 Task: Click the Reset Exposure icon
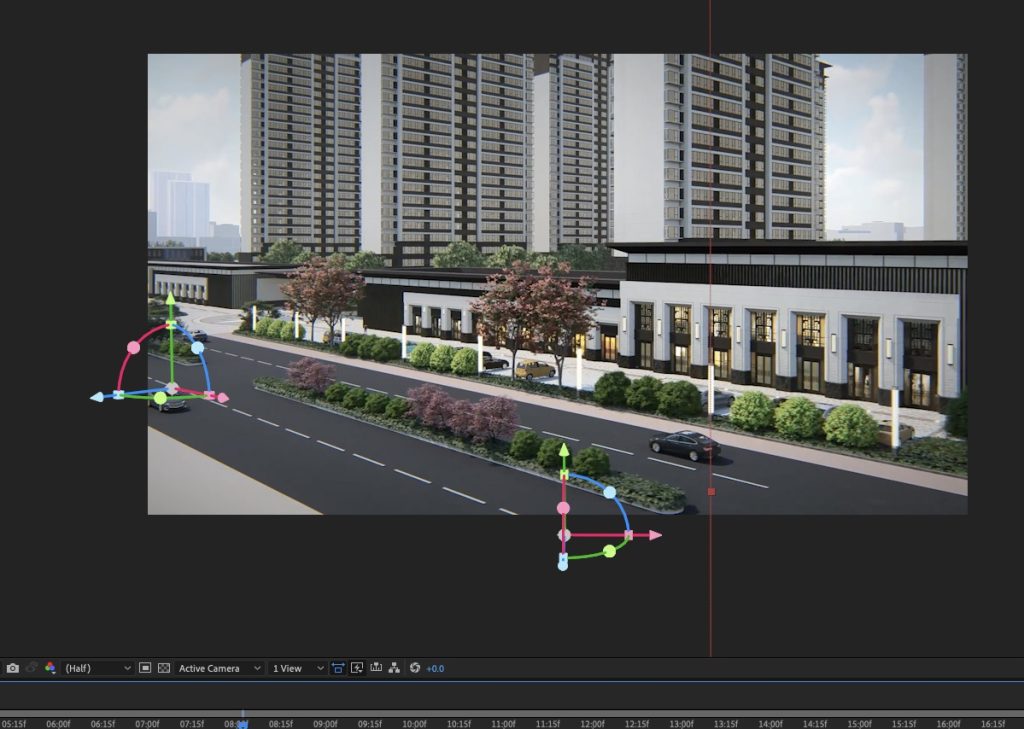coord(414,668)
